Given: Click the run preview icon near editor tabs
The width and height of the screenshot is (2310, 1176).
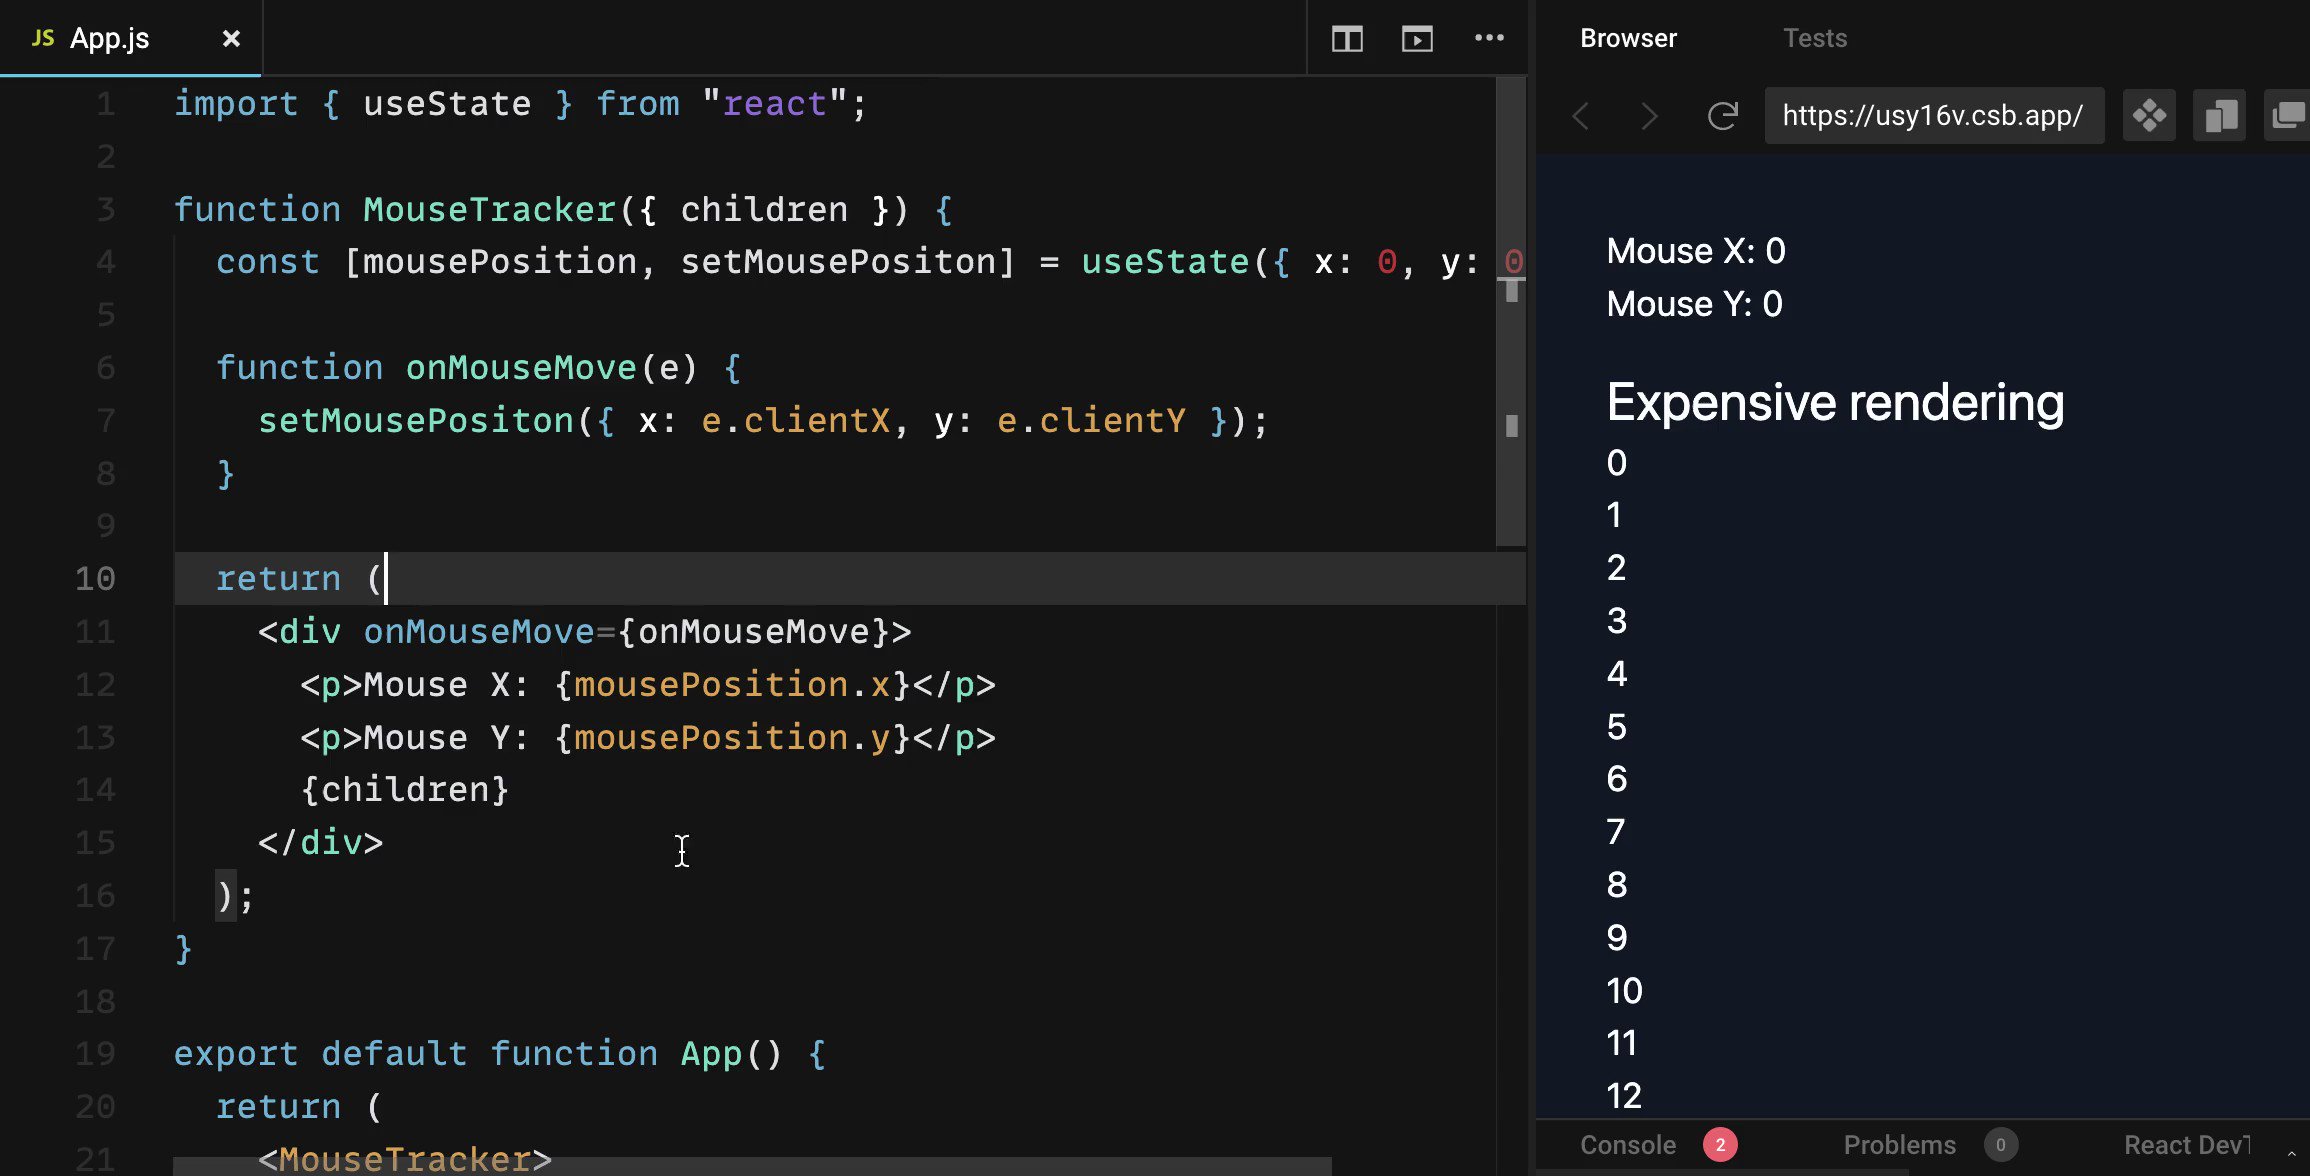Looking at the screenshot, I should 1418,38.
